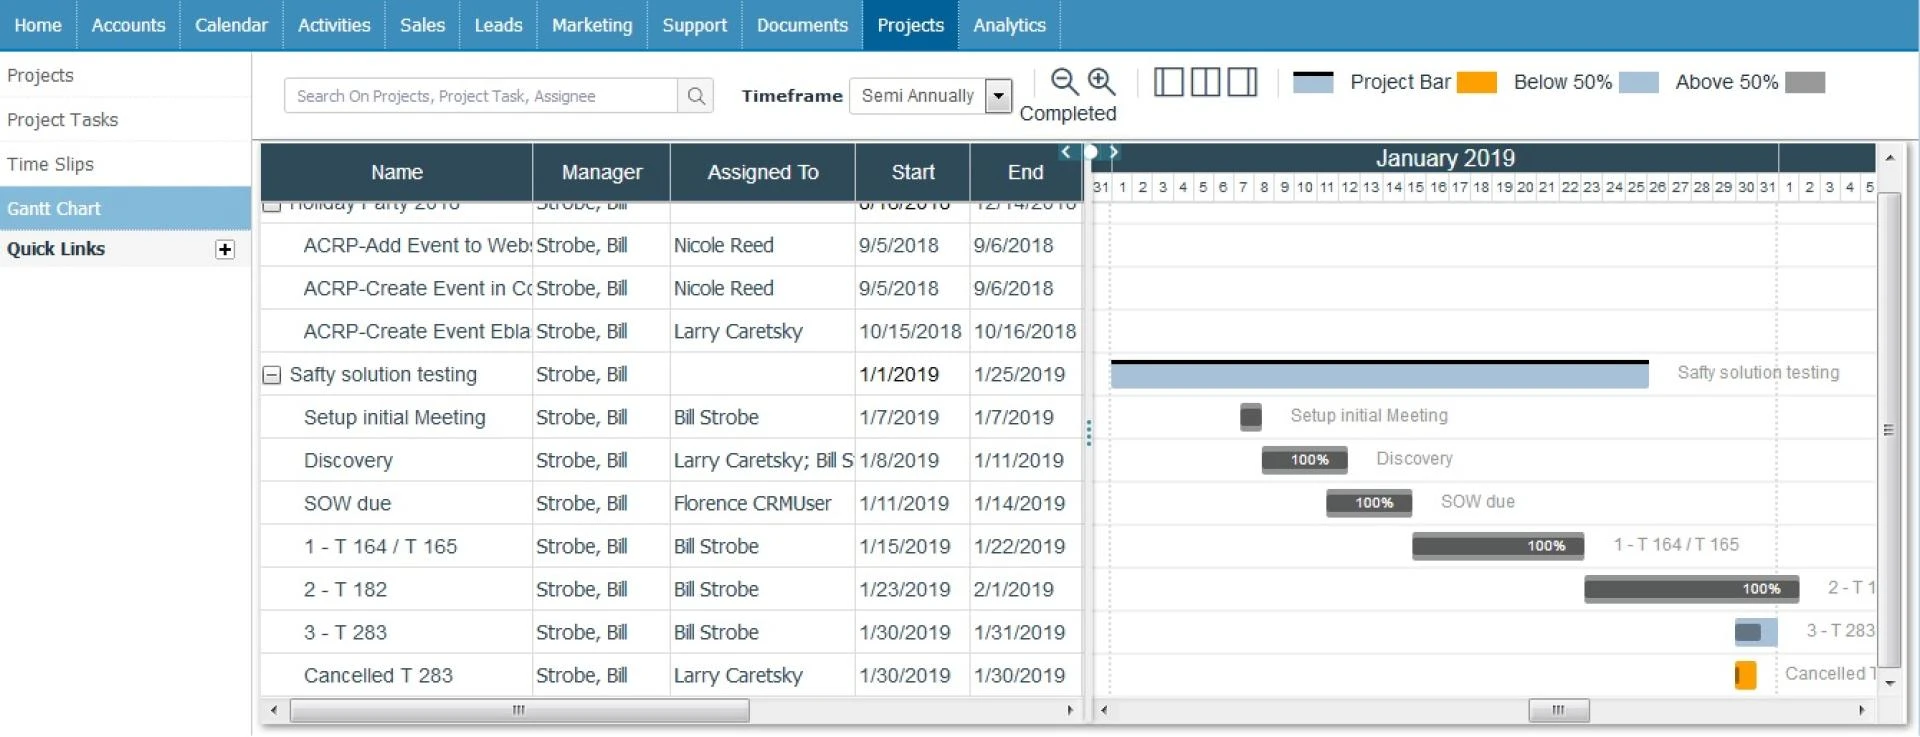Click the orange Project Bar swatch
Screen dimensions: 1920x737
tap(1476, 82)
